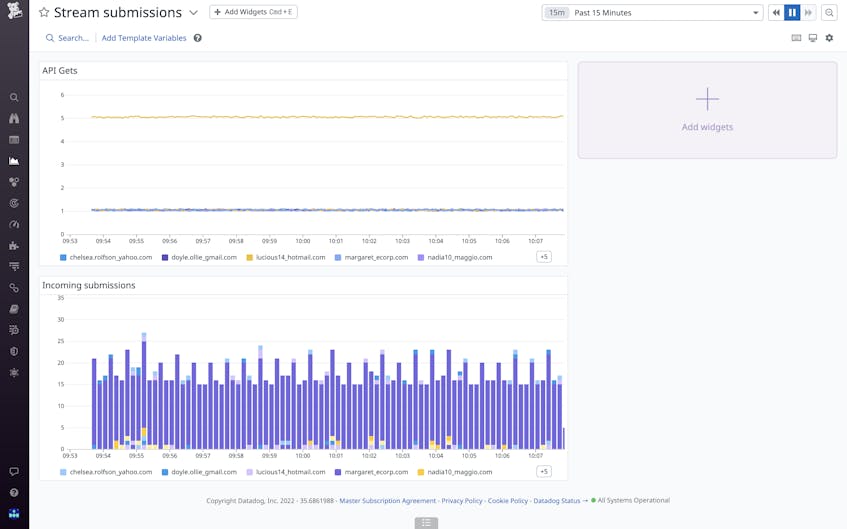Pause live dashboard updates

792,12
